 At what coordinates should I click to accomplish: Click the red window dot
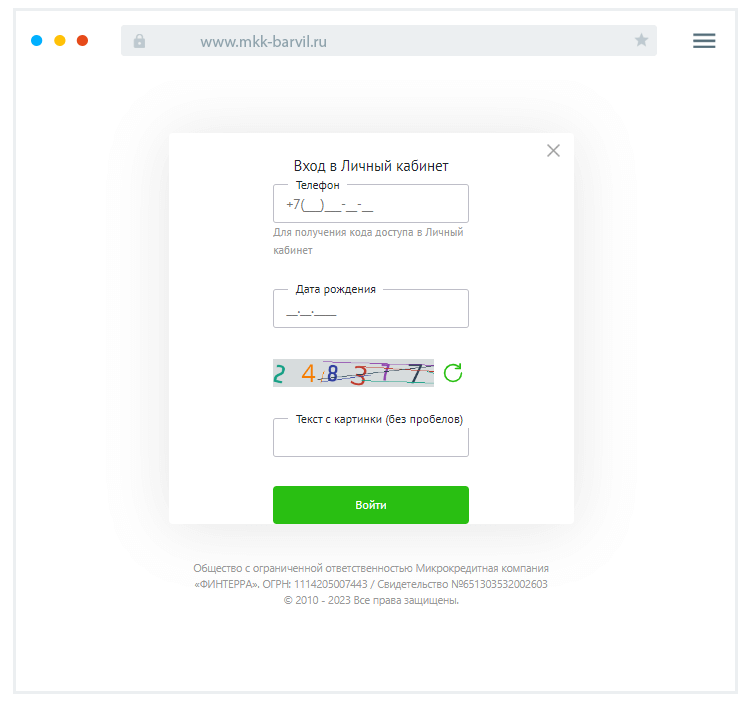click(83, 41)
